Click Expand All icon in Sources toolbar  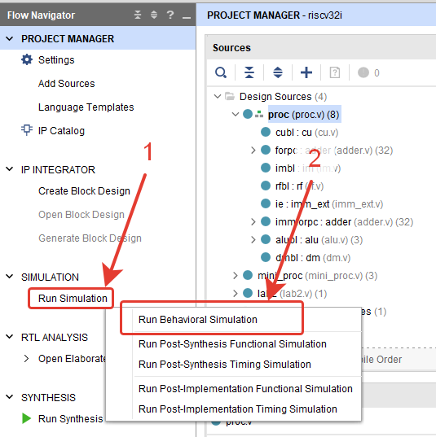278,72
